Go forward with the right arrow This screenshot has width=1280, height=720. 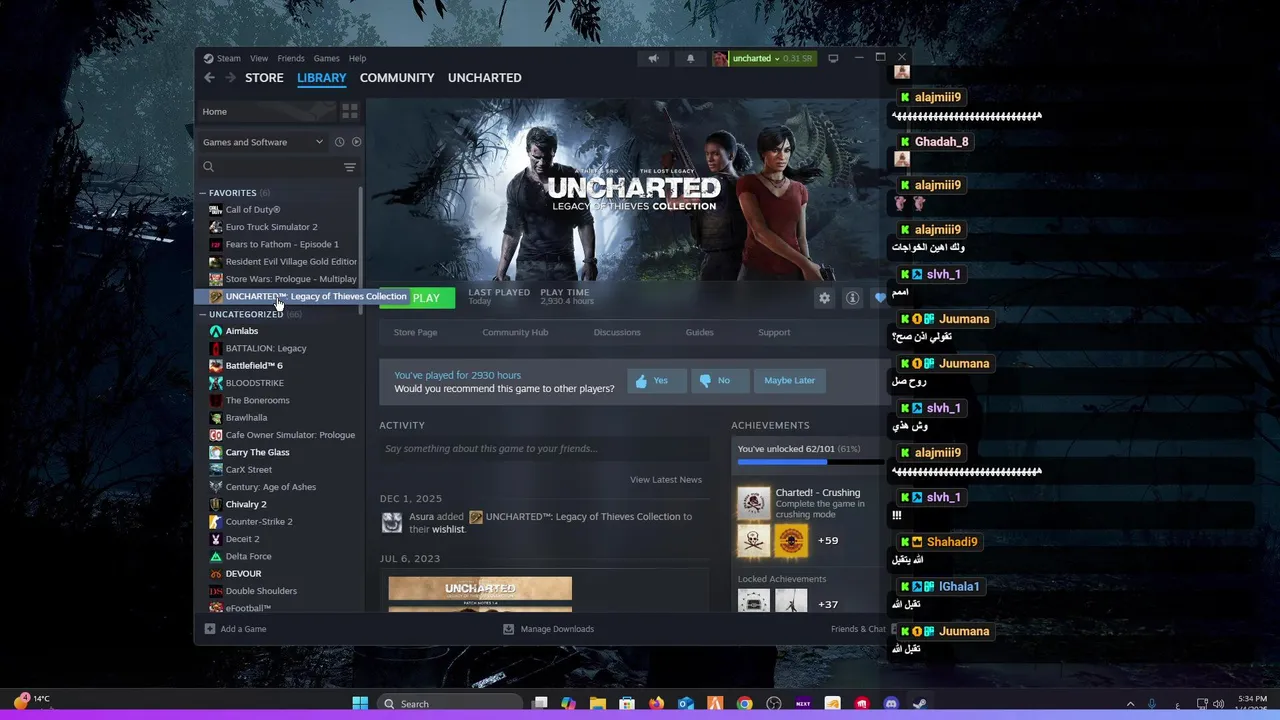pyautogui.click(x=230, y=78)
